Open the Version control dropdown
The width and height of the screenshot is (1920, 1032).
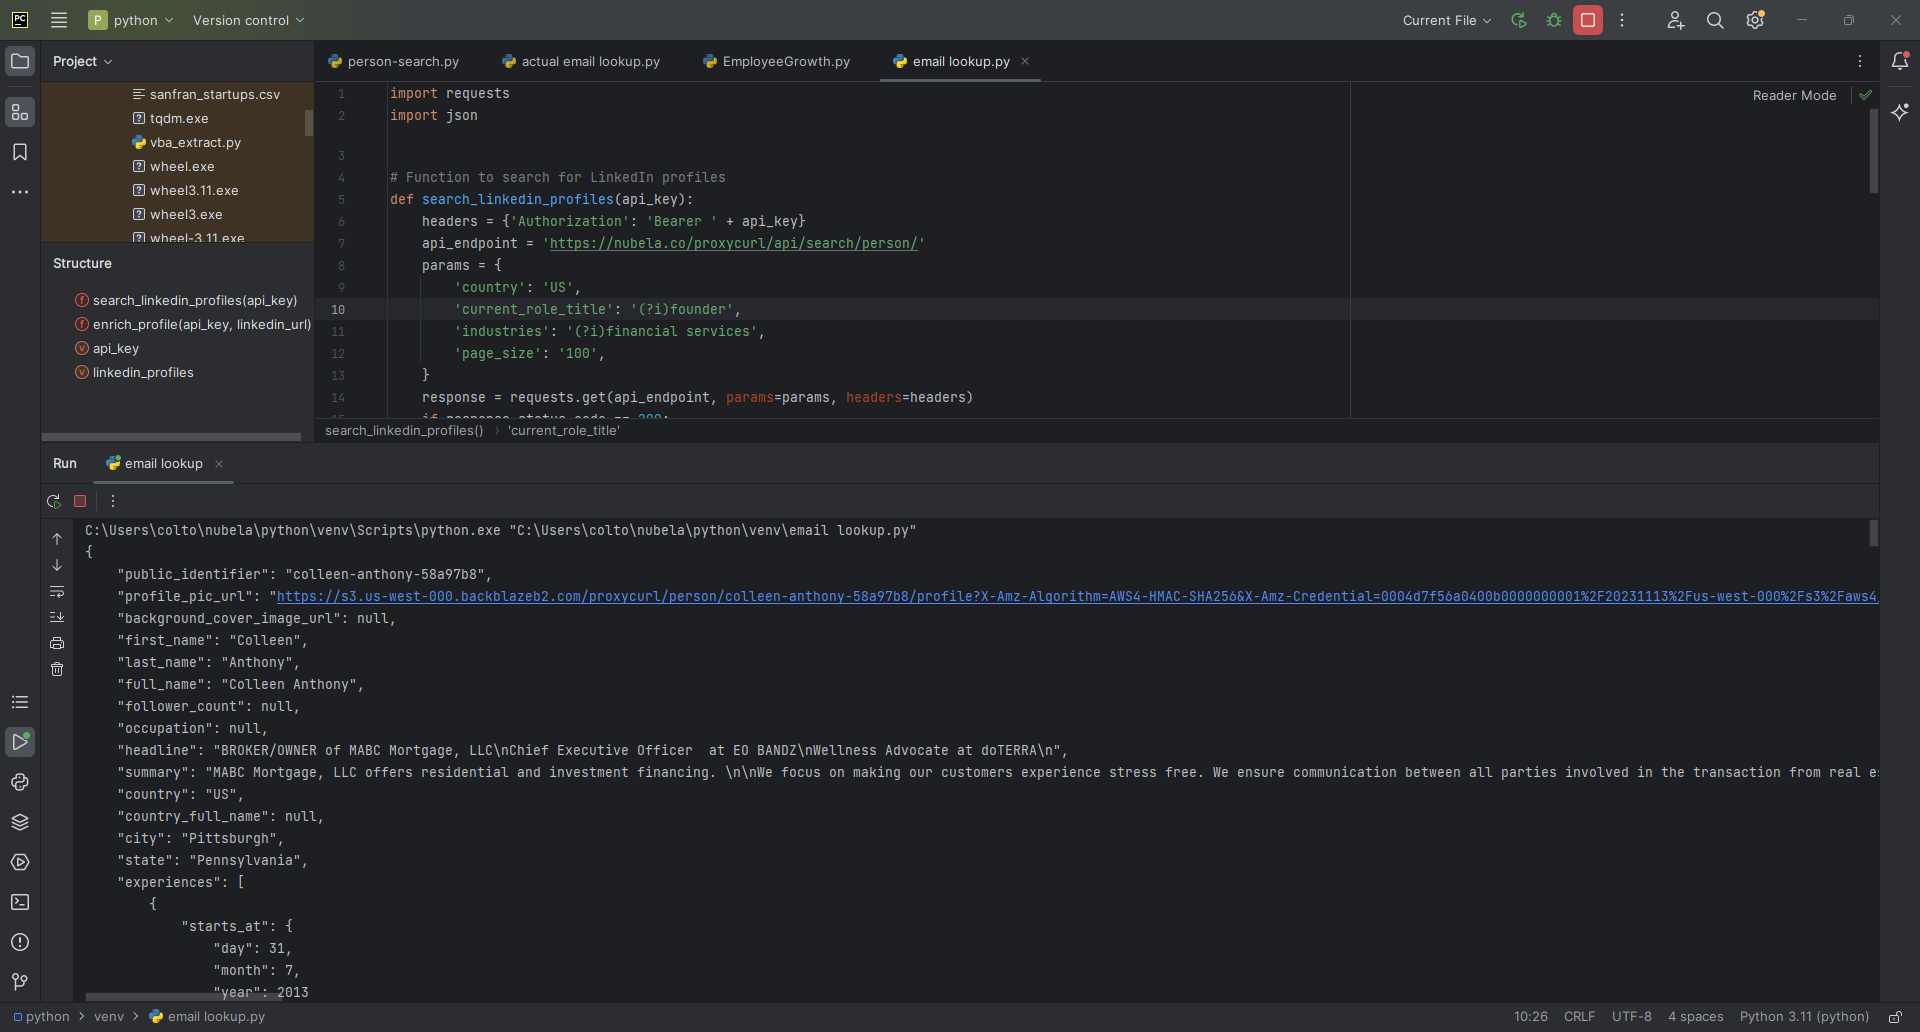point(248,20)
